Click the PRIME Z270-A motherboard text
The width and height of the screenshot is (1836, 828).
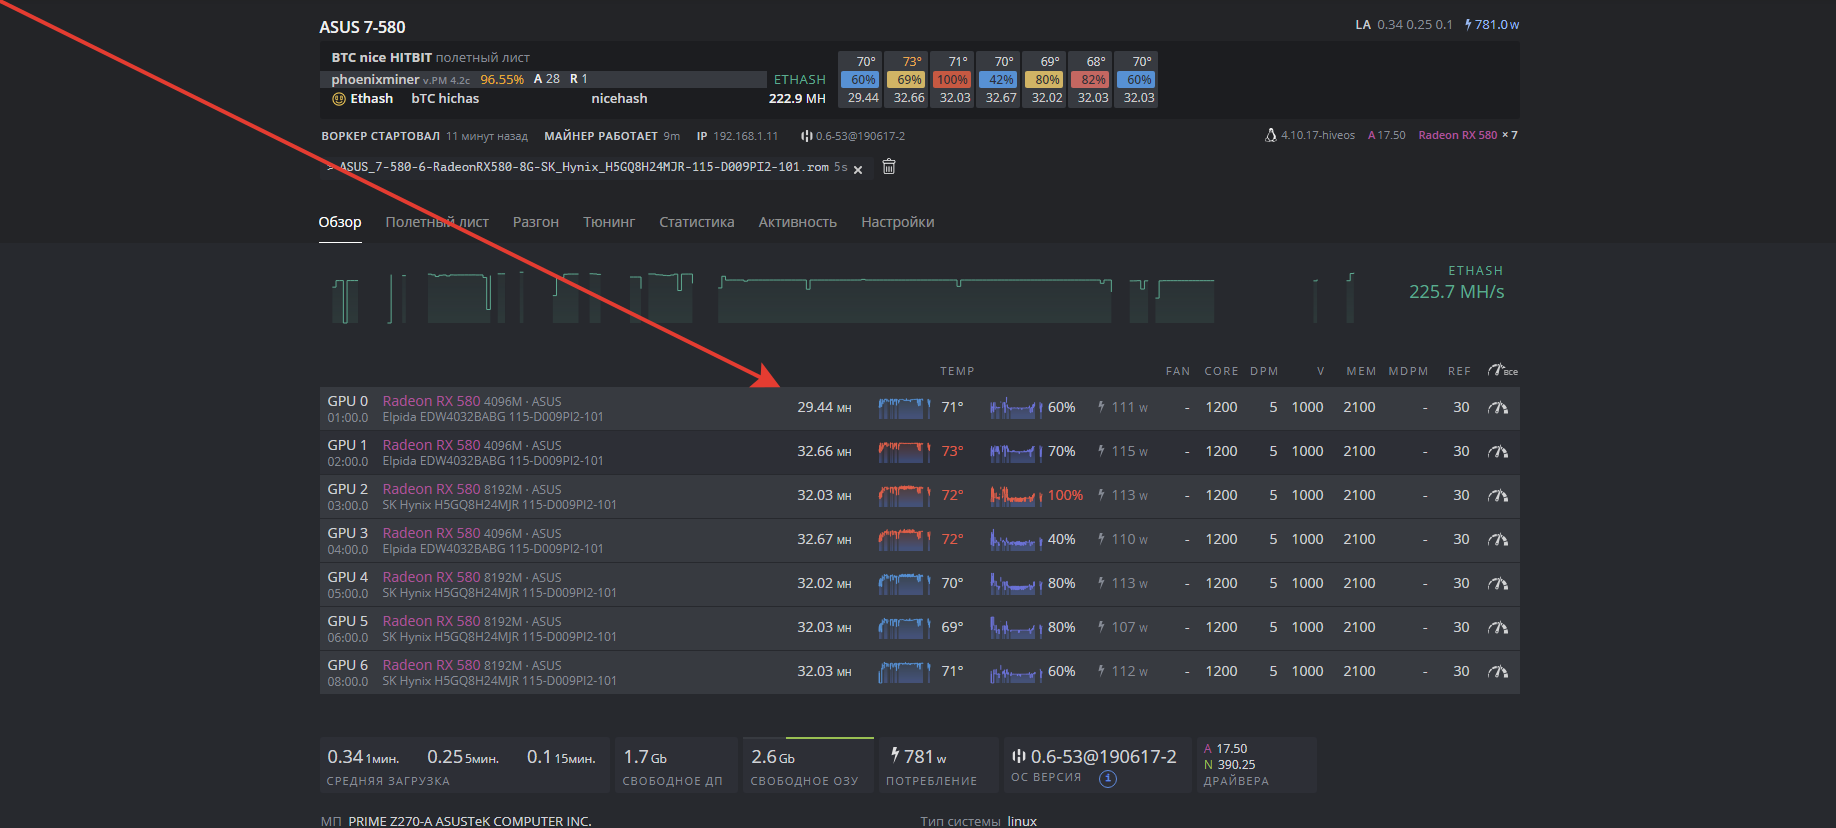(470, 821)
